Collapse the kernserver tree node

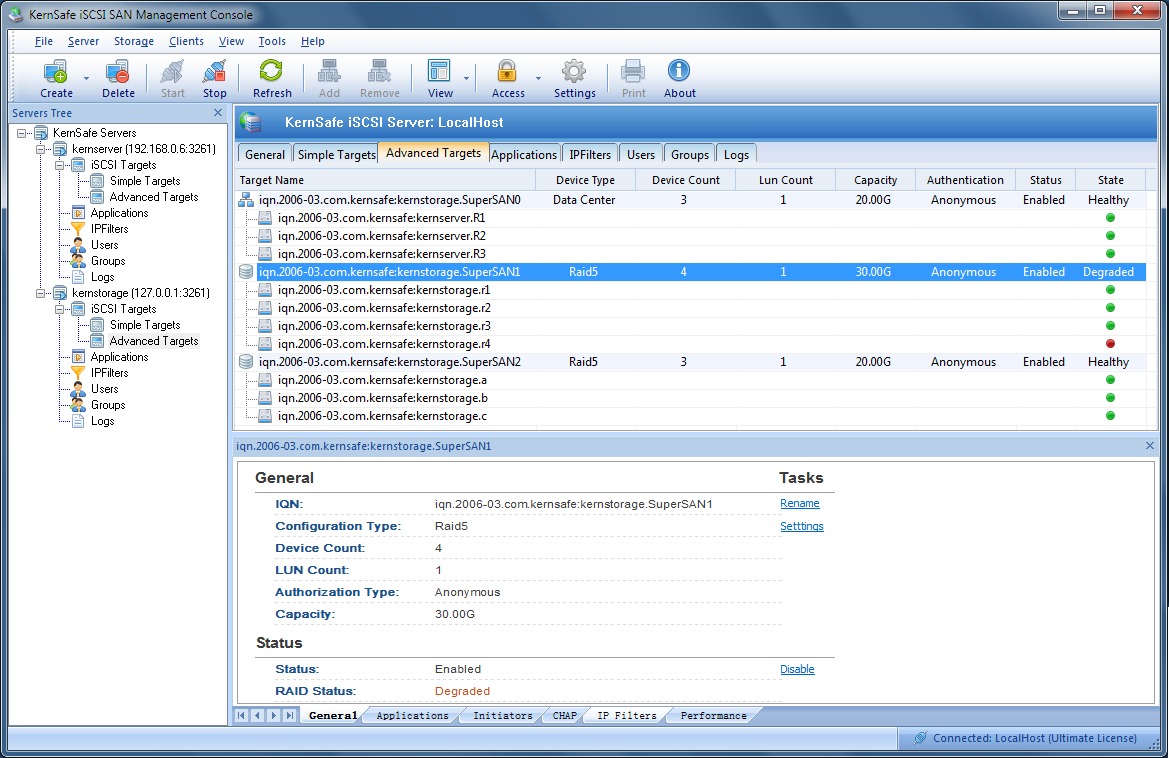pos(42,149)
